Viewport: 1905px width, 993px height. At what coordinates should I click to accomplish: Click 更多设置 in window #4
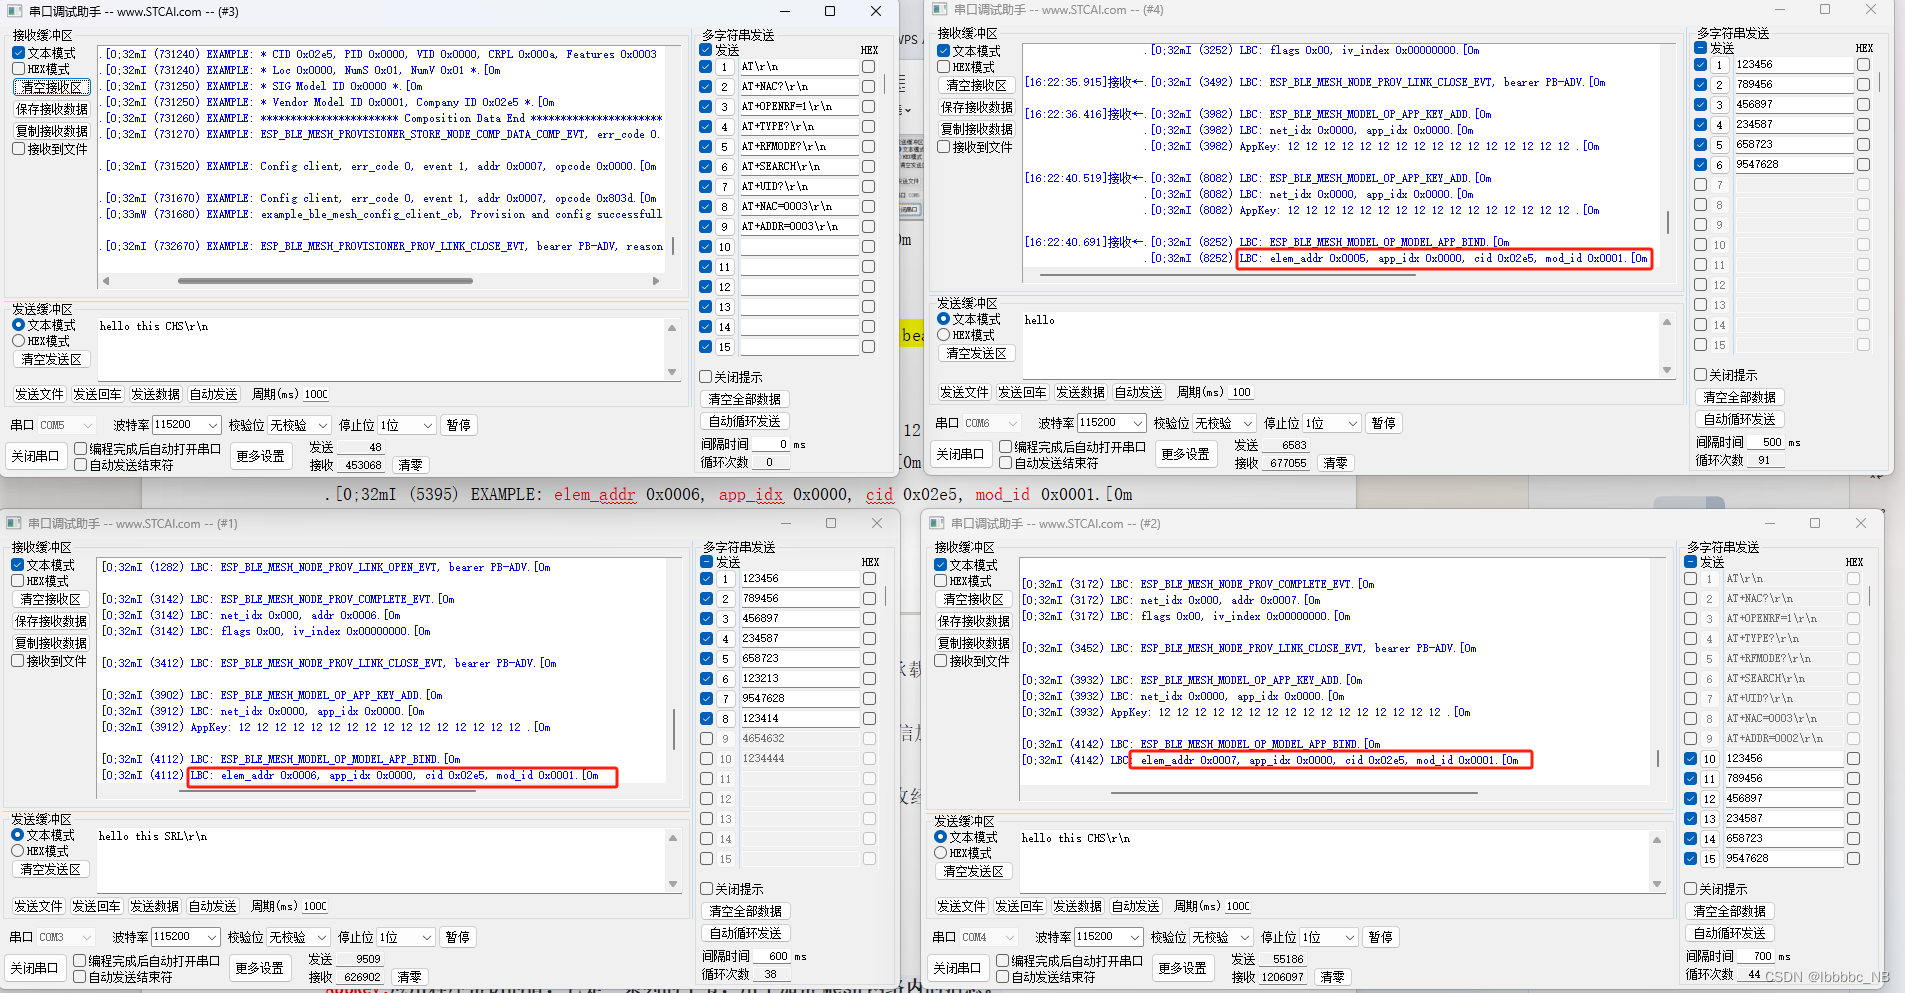coord(1186,454)
